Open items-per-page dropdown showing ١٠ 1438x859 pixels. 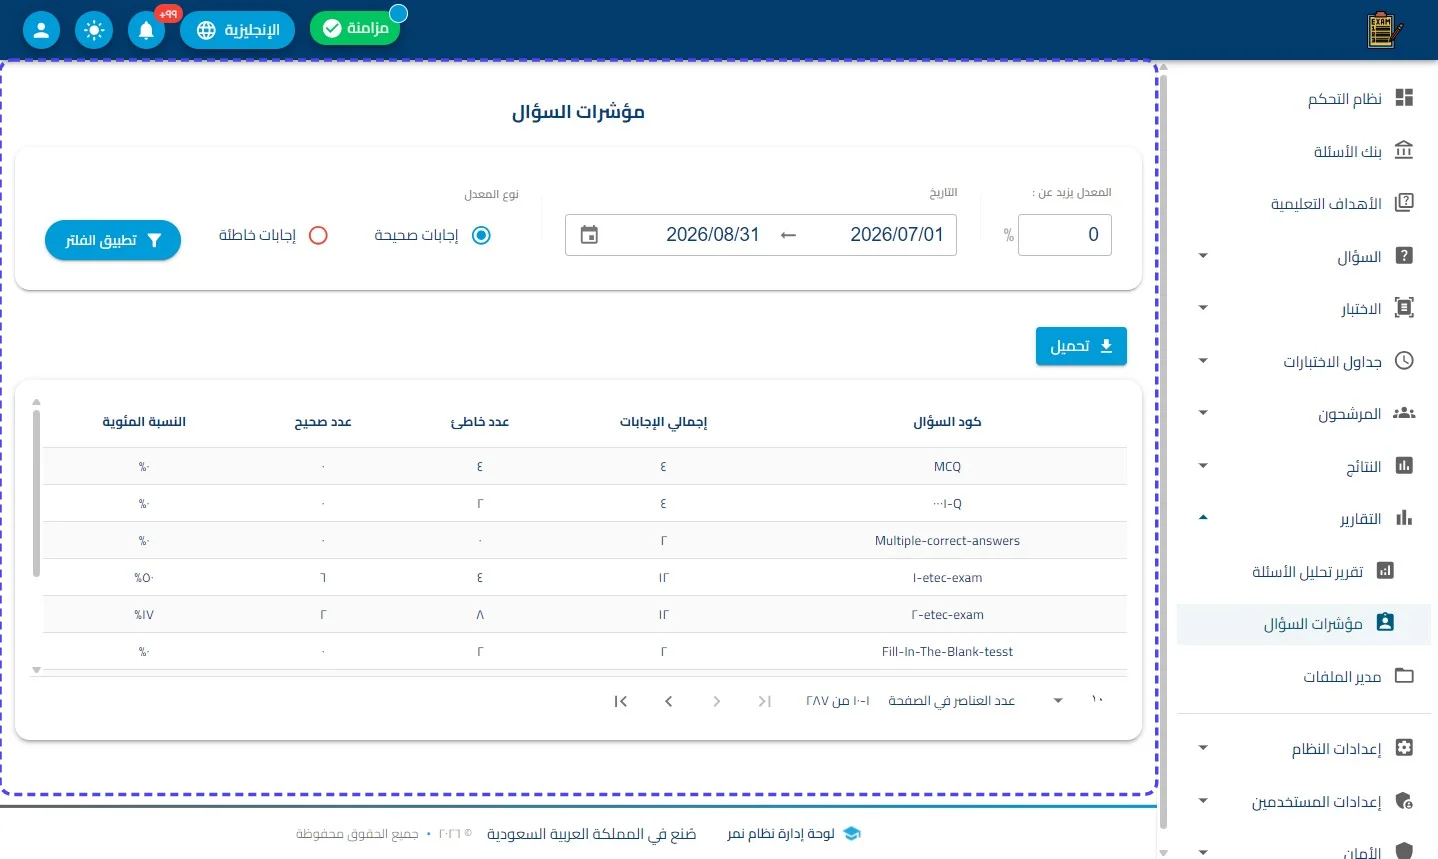1077,700
